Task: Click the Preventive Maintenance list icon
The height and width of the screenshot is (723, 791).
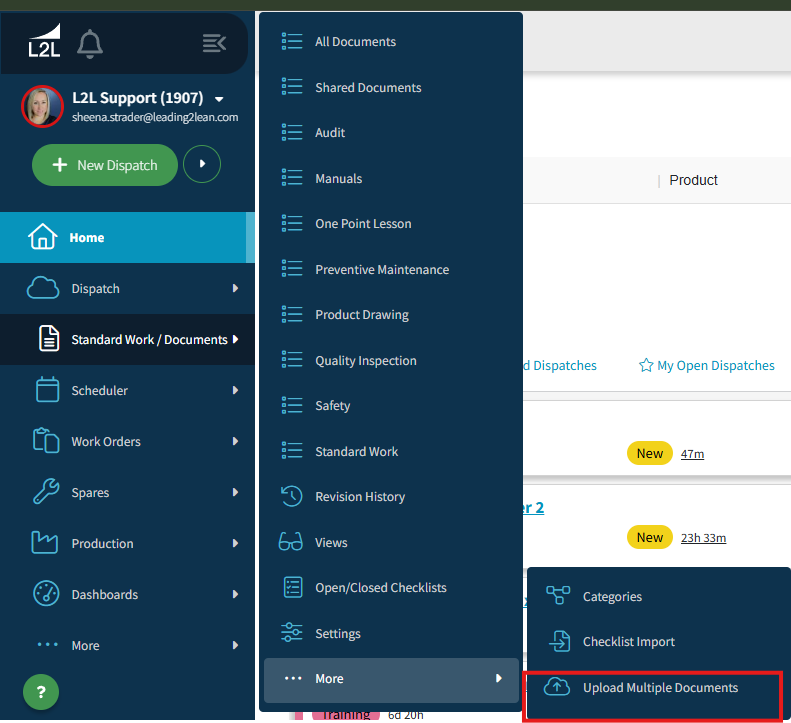Action: 292,269
